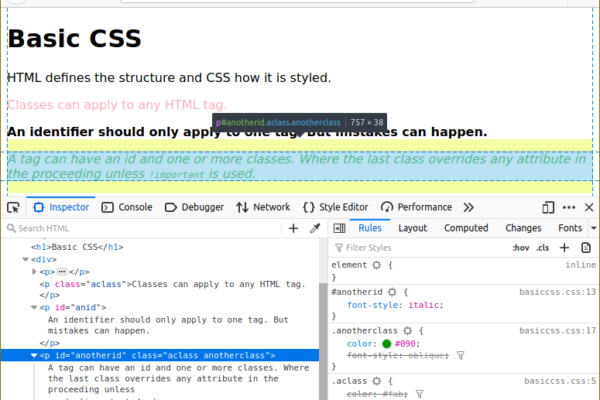This screenshot has width=600, height=400.
Task: Add a new CSS rule
Action: click(564, 248)
